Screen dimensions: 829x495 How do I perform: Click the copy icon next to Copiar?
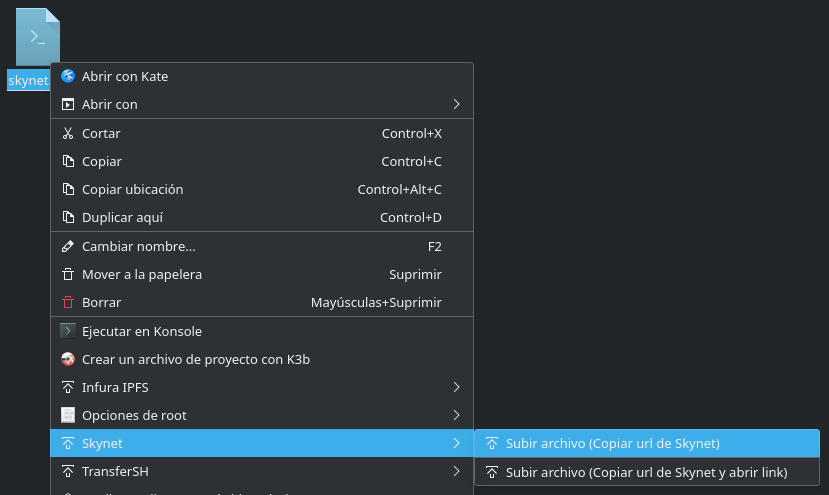tap(68, 161)
